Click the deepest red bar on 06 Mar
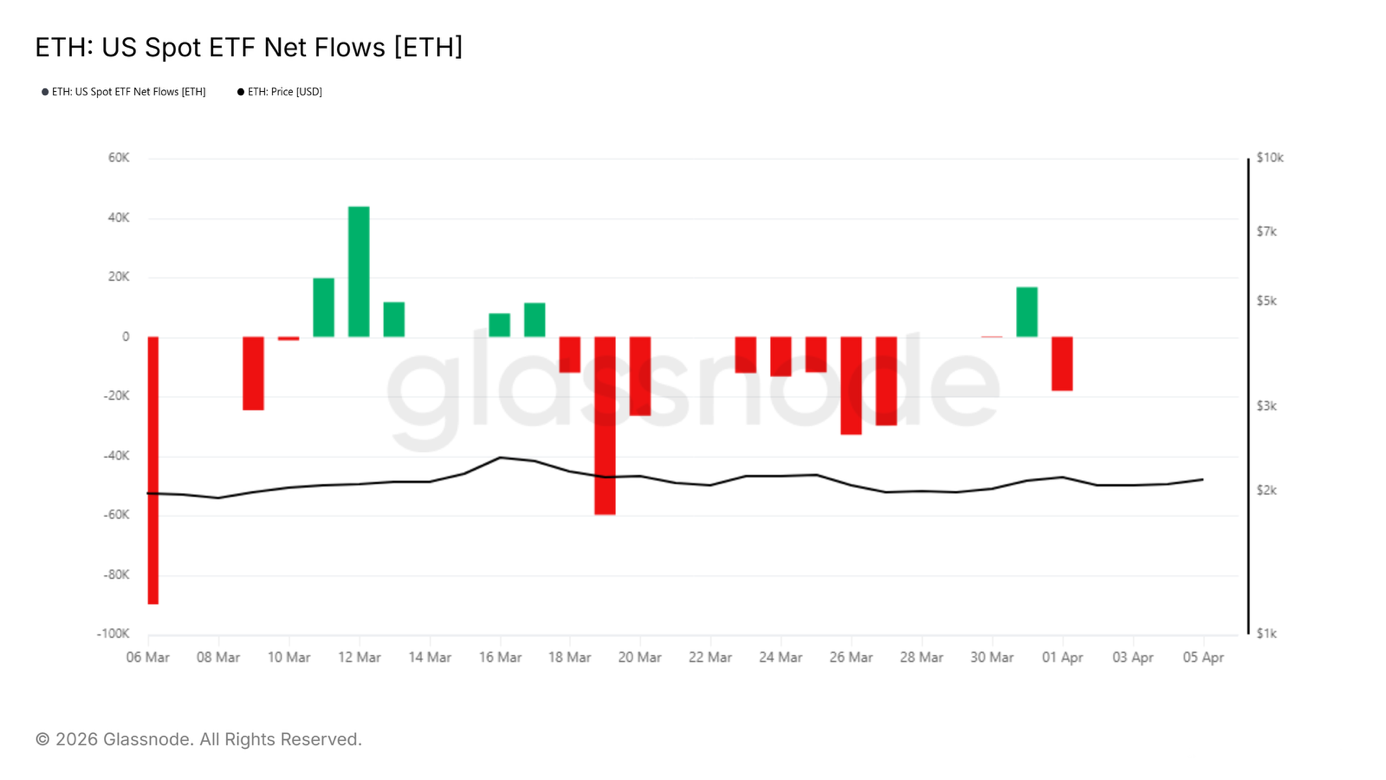This screenshot has height=780, width=1386. (x=153, y=470)
